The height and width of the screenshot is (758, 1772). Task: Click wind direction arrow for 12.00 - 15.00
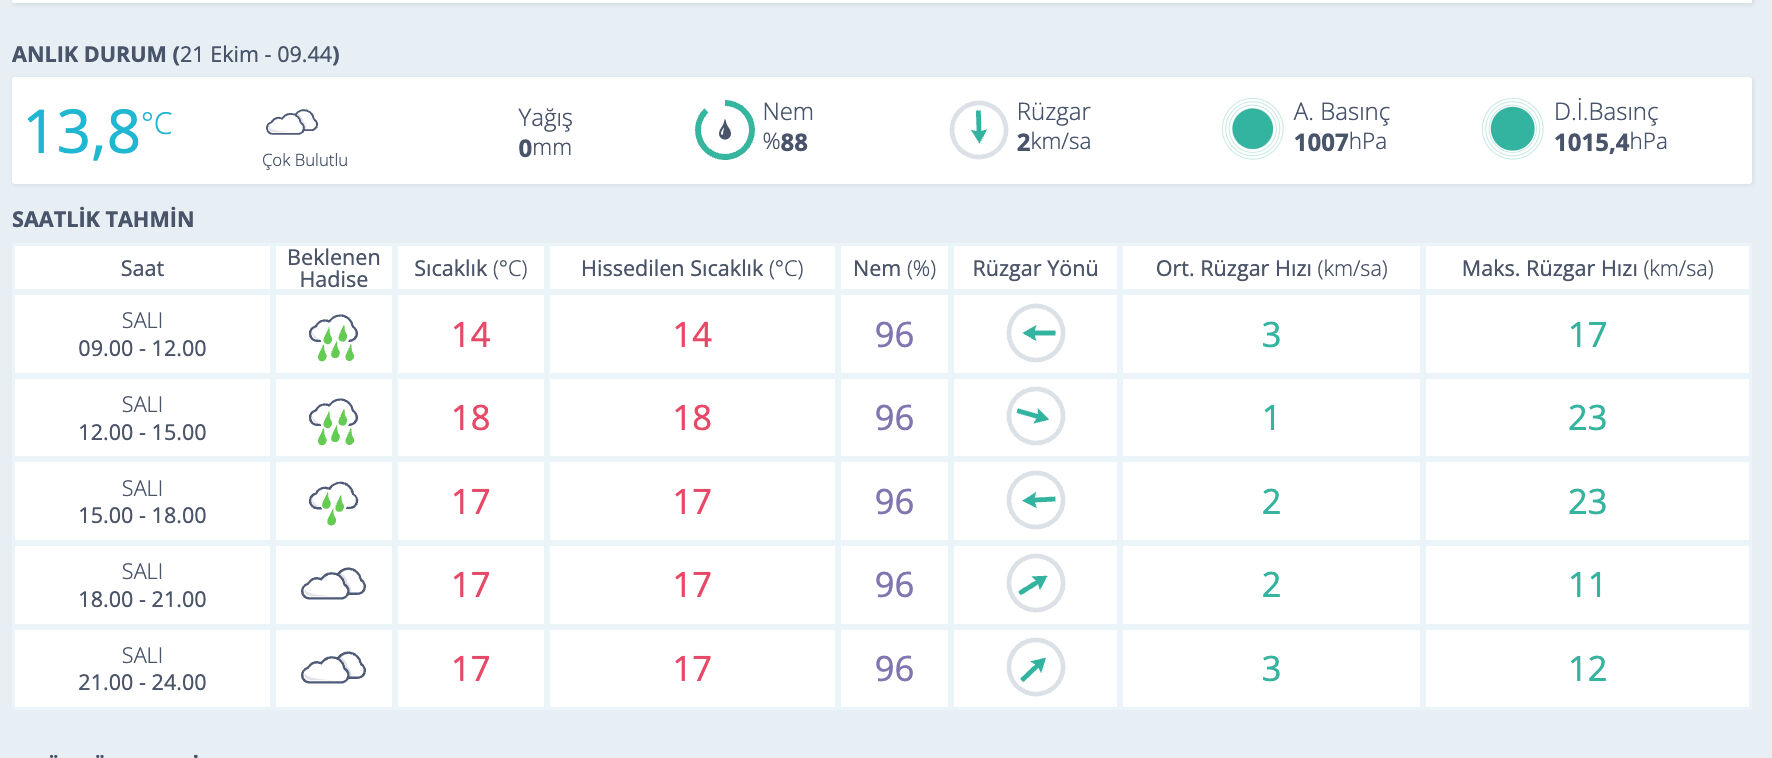click(x=1035, y=417)
